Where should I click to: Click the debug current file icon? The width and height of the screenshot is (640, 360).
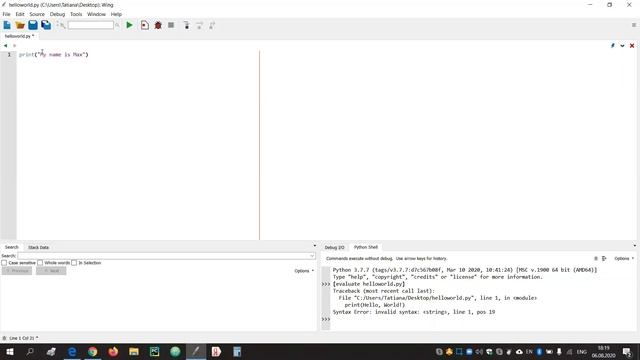pos(144,25)
